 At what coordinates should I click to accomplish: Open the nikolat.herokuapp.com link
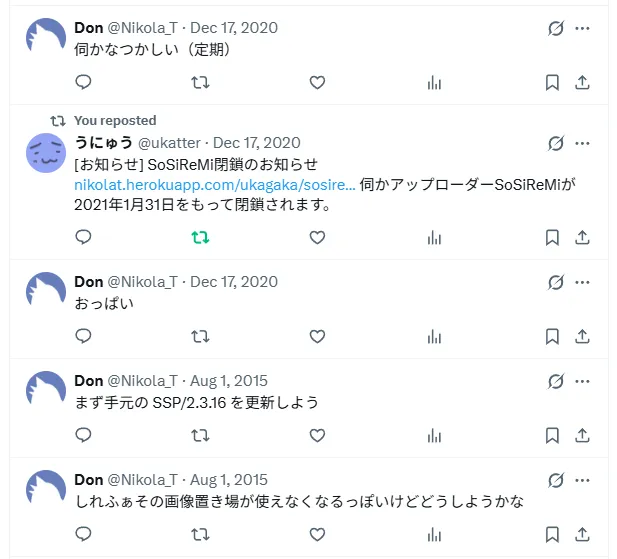pyautogui.click(x=214, y=186)
